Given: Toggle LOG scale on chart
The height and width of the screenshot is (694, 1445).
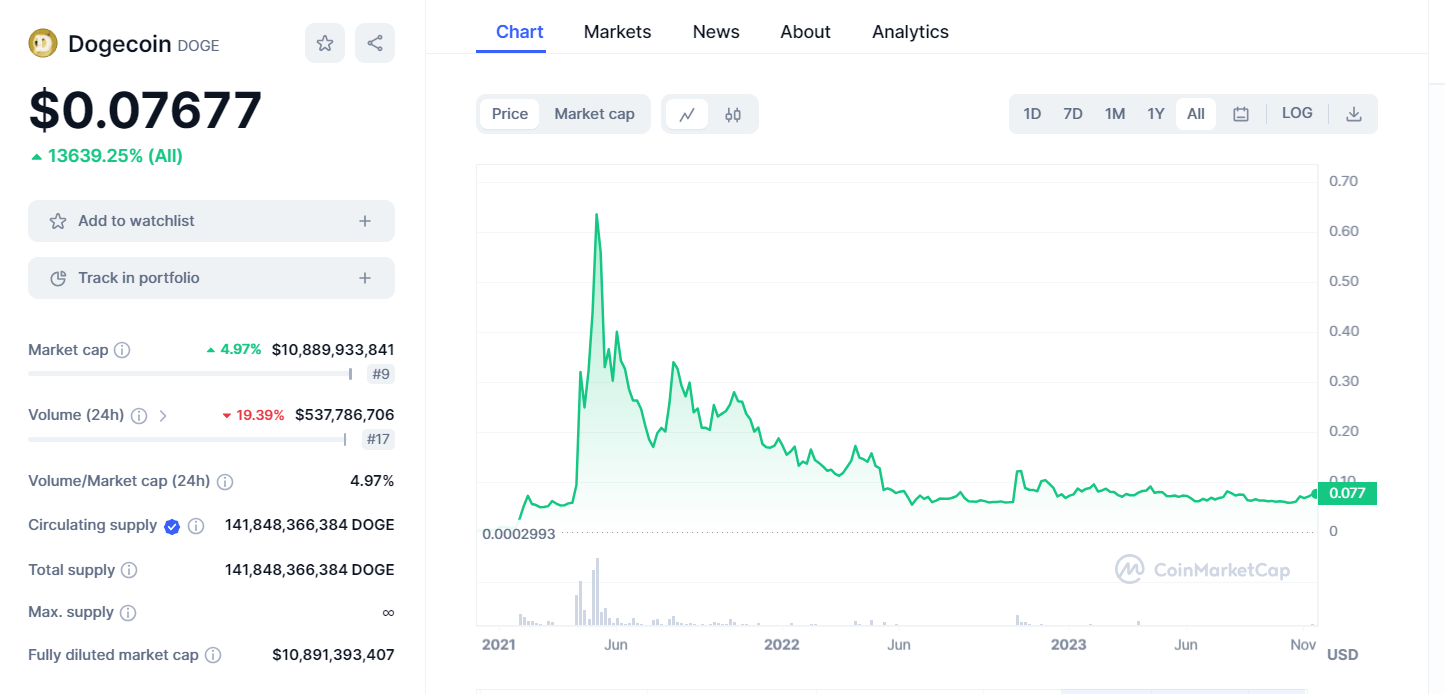Looking at the screenshot, I should click(x=1297, y=113).
